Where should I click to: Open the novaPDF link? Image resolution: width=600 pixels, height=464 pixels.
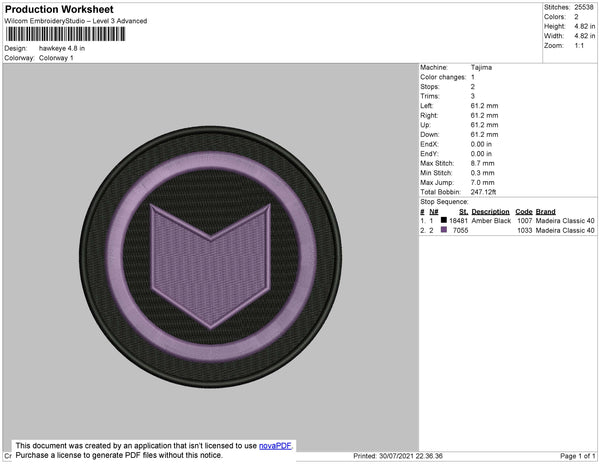point(275,446)
